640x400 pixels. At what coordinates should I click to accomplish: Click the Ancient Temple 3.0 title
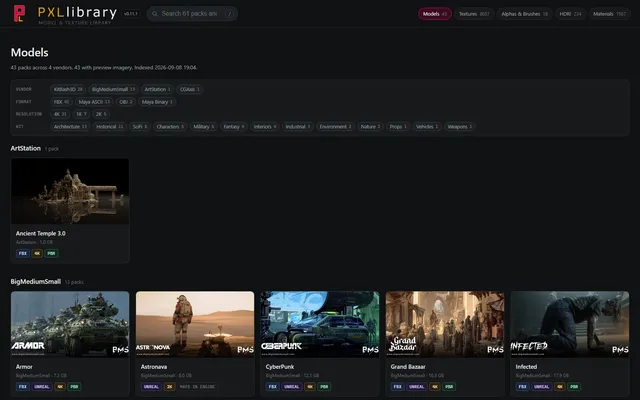pos(40,233)
